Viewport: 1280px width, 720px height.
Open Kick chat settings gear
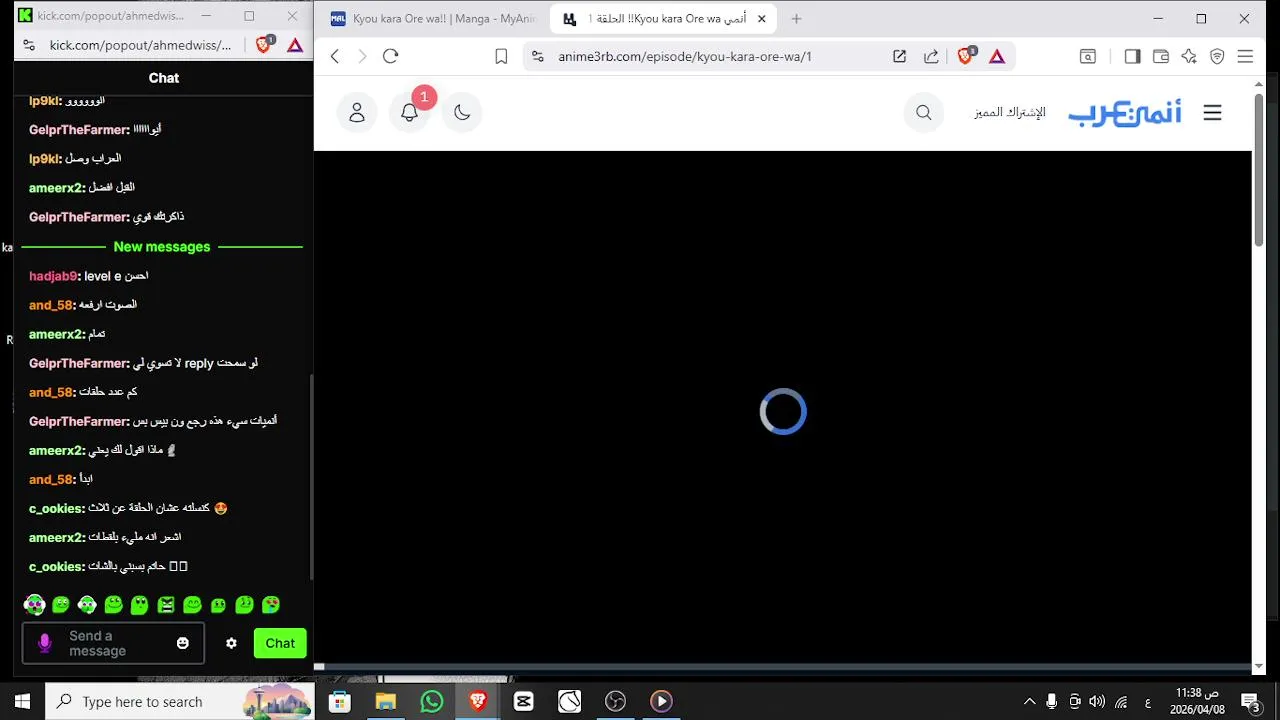pos(231,643)
